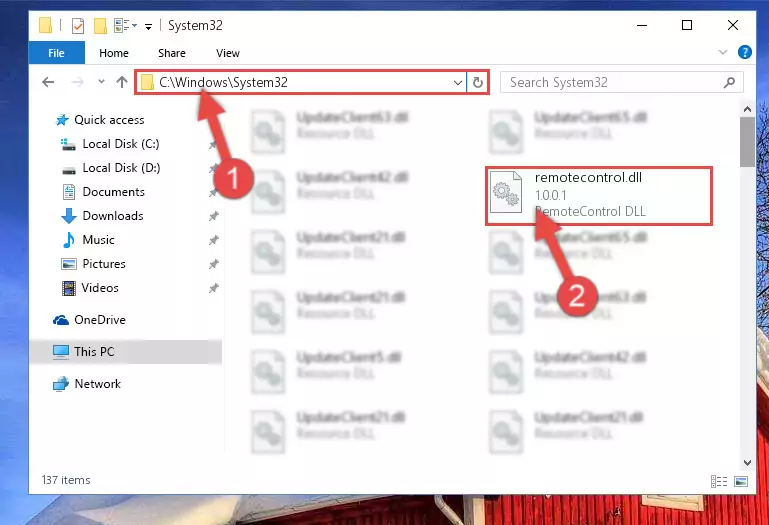Click the 137 items status text
This screenshot has height=525, width=769.
[x=66, y=480]
